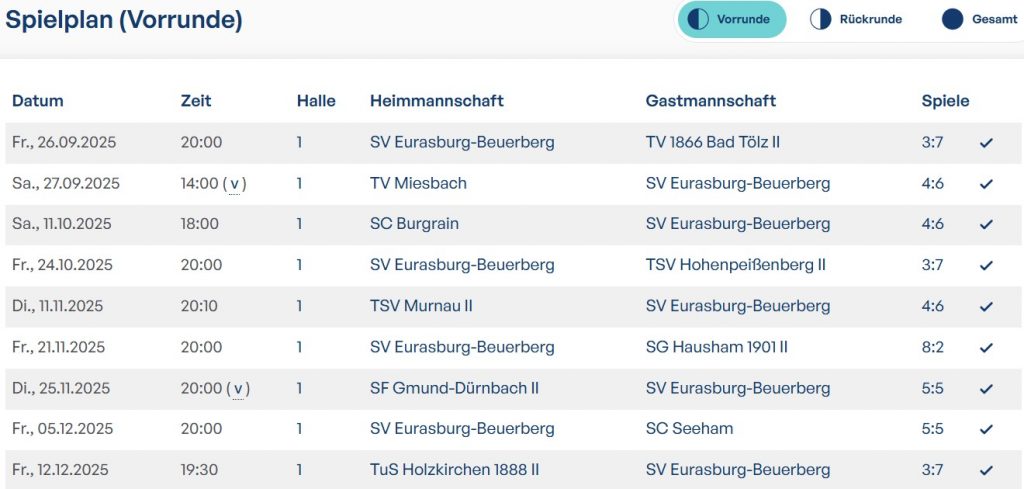This screenshot has height=489, width=1024.
Task: Click the (v) marker at 14:00
Action: tap(235, 184)
